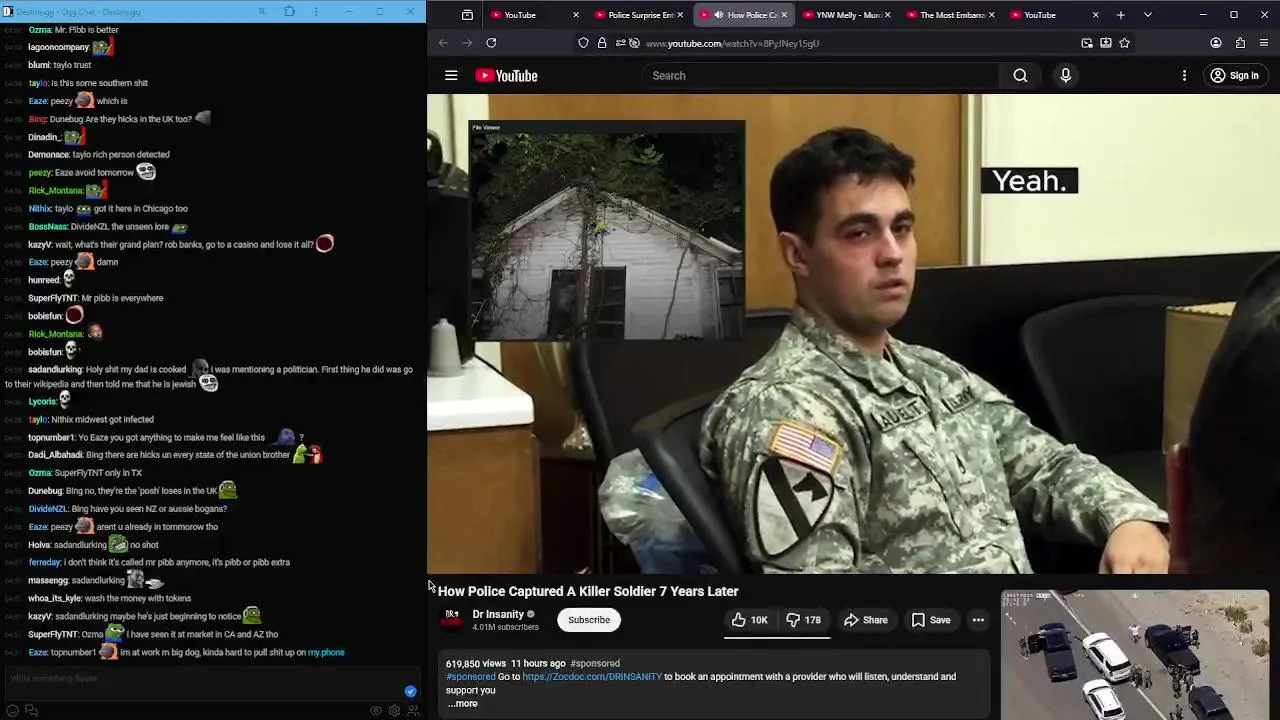Click the tracking protection shield icon
The height and width of the screenshot is (720, 1280).
(583, 43)
